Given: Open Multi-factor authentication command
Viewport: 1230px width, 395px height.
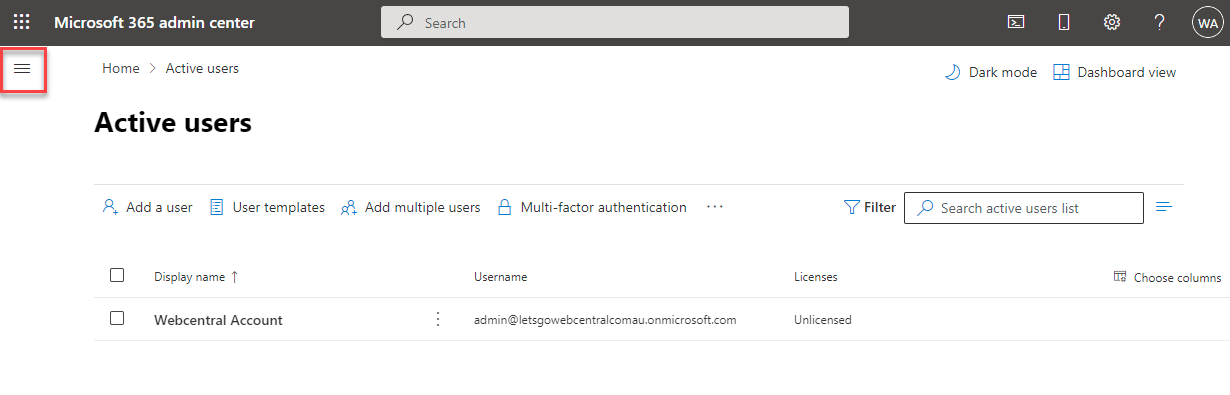Looking at the screenshot, I should (x=592, y=207).
